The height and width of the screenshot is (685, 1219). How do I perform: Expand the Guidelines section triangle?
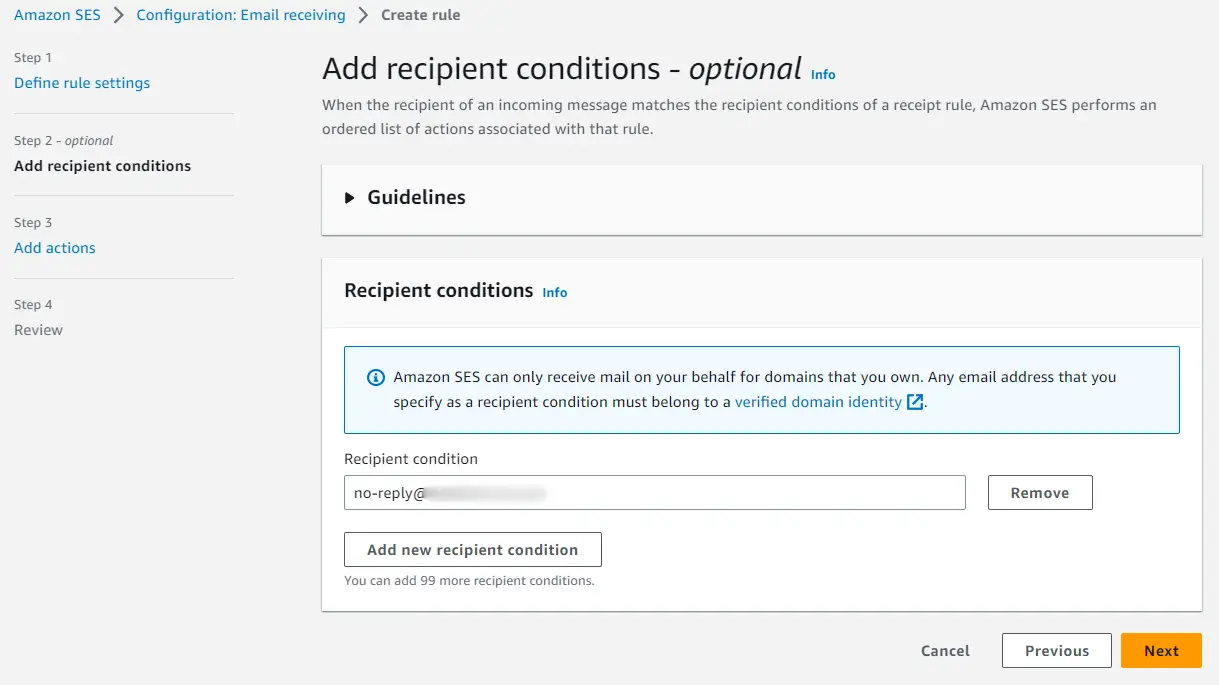350,198
